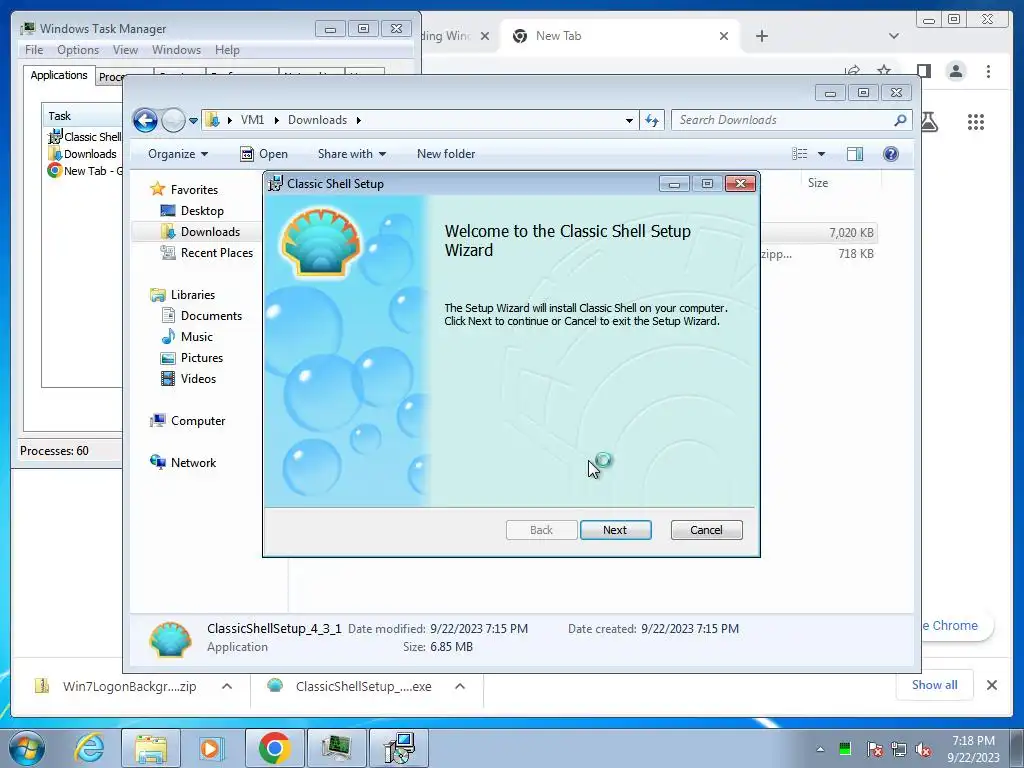Toggle Chrome side panel icon
Viewport: 1024px width, 768px height.
[x=923, y=71]
